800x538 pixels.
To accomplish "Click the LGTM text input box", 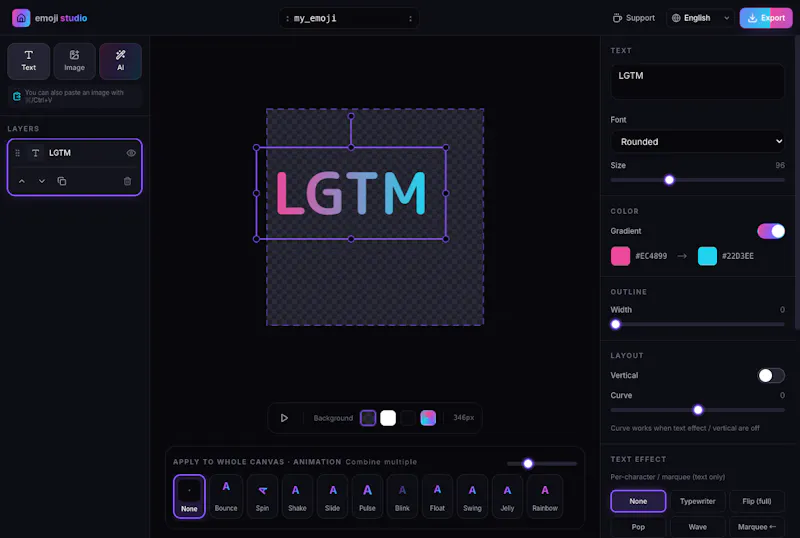I will (x=697, y=82).
